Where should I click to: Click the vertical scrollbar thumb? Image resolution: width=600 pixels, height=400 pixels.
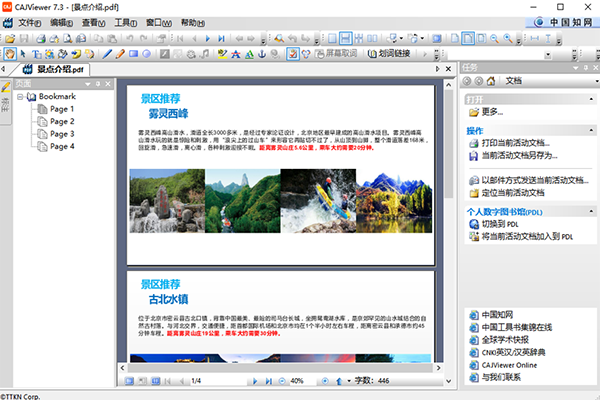point(448,144)
